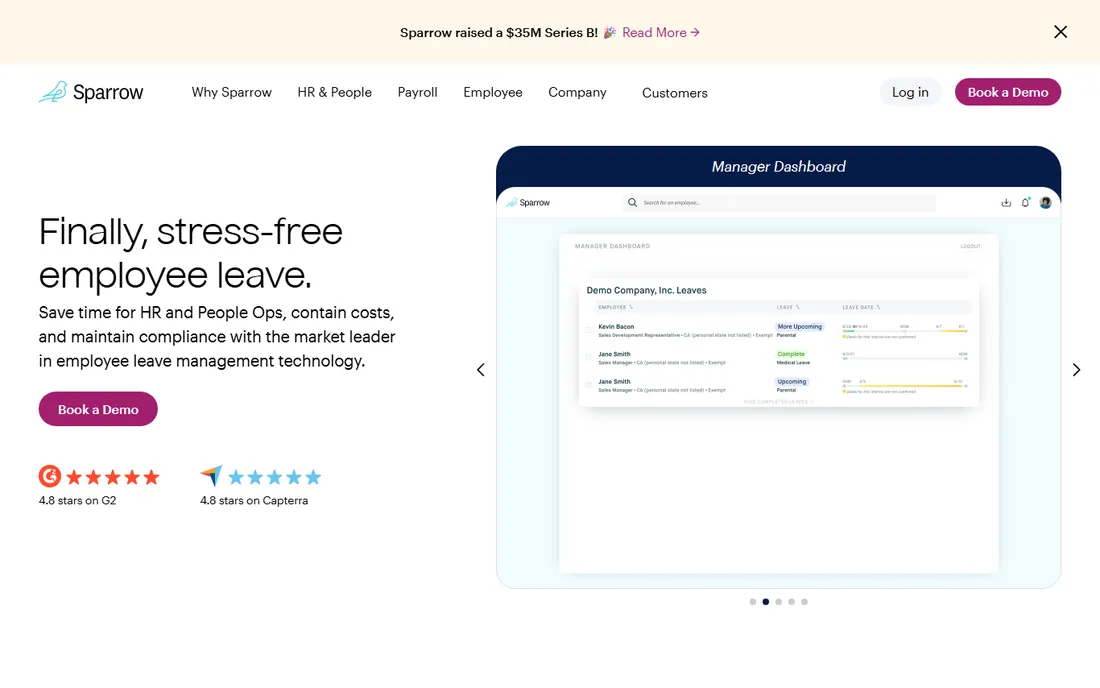
Task: Click '4.8 stars on G2' text
Action: pos(77,500)
